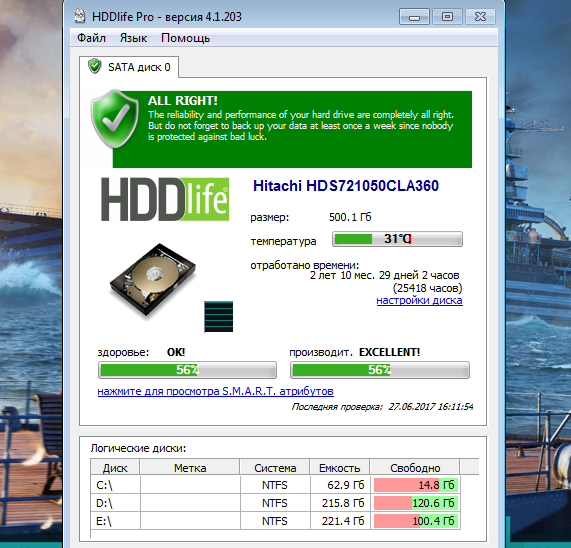Open the Файл menu

click(x=91, y=38)
